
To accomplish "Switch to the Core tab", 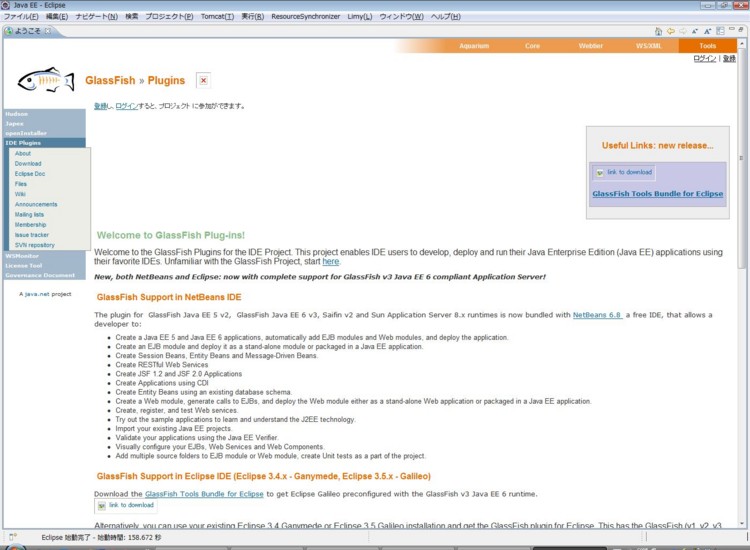I will coord(532,46).
